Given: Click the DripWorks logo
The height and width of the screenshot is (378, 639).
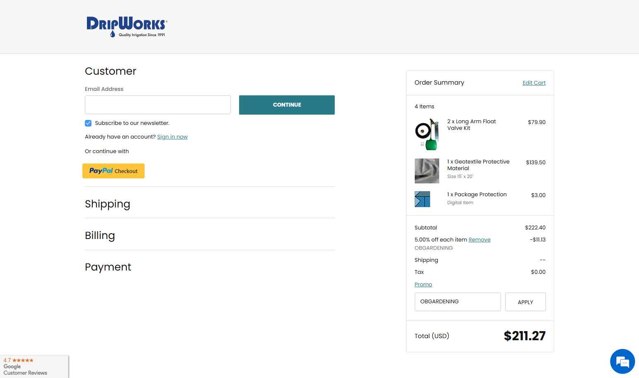Looking at the screenshot, I should pyautogui.click(x=126, y=27).
